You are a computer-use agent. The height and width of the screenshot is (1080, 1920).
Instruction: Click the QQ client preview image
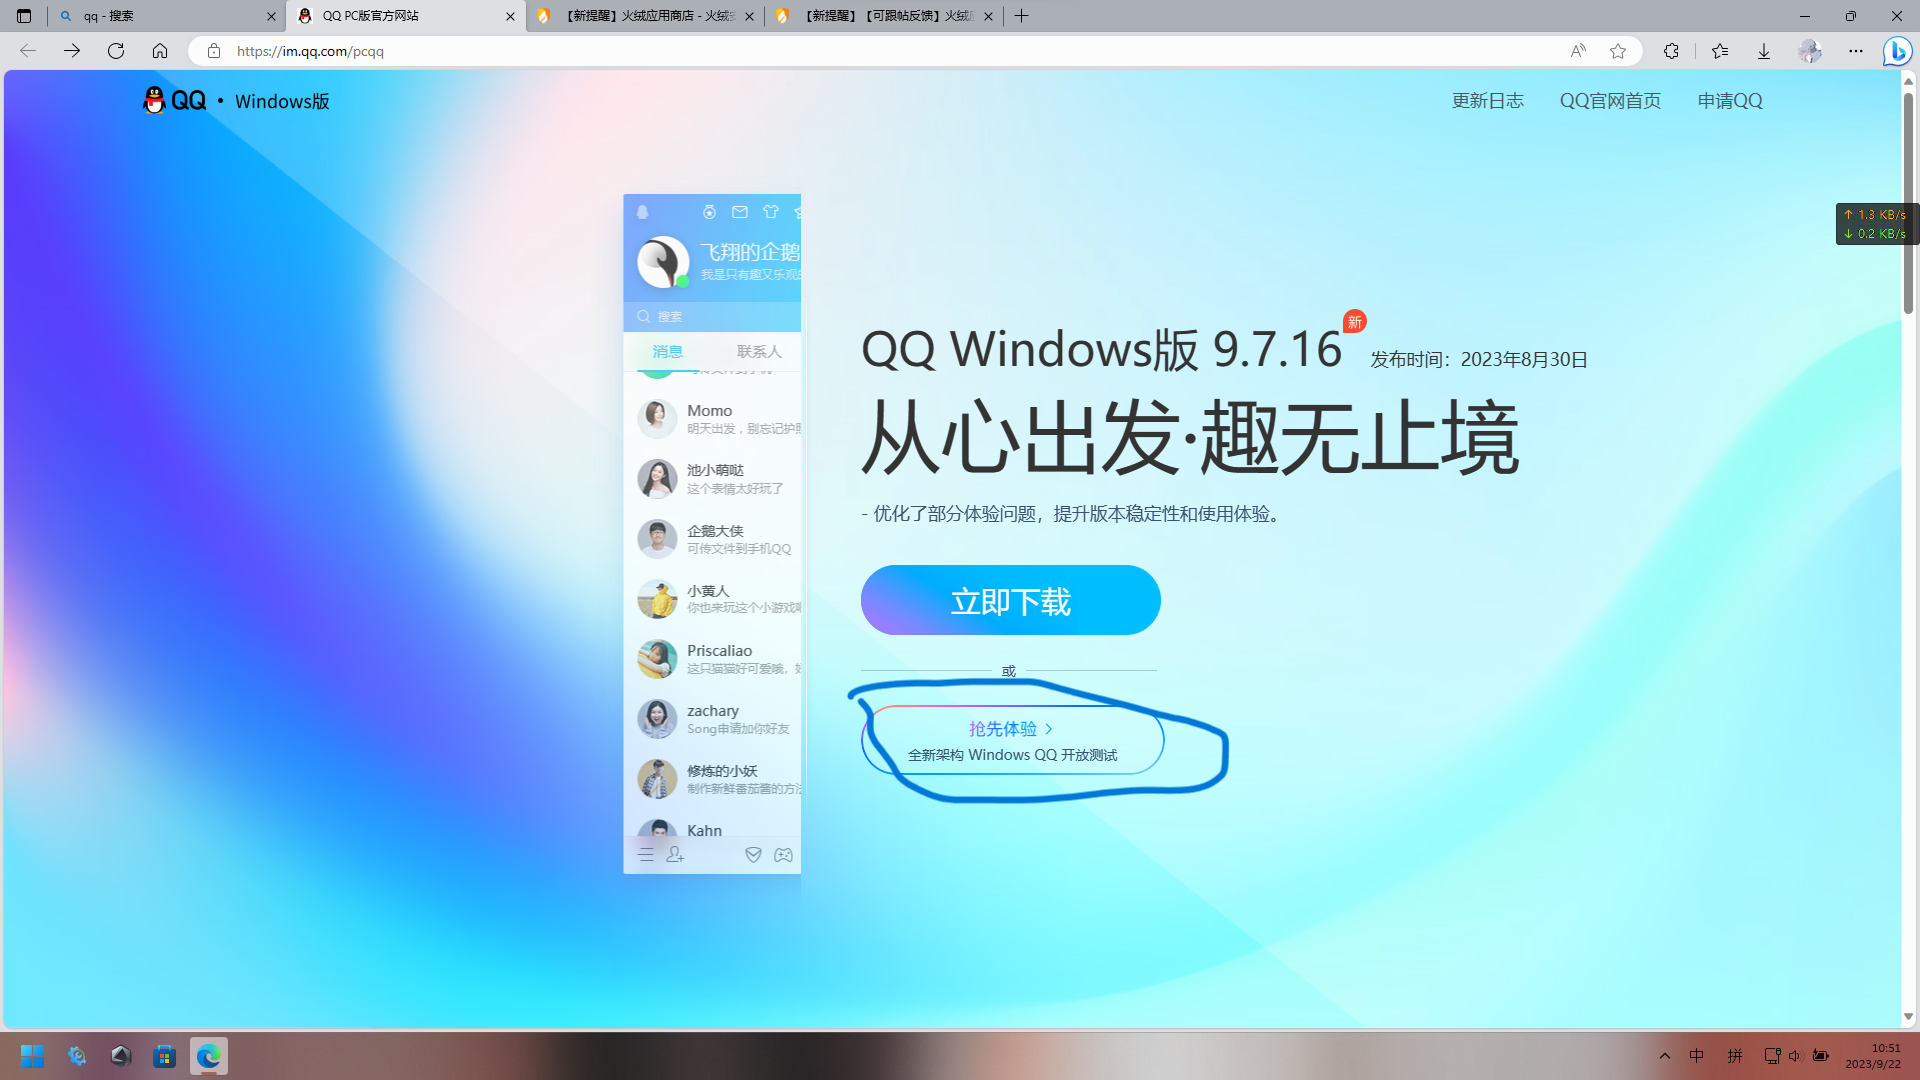[x=712, y=534]
